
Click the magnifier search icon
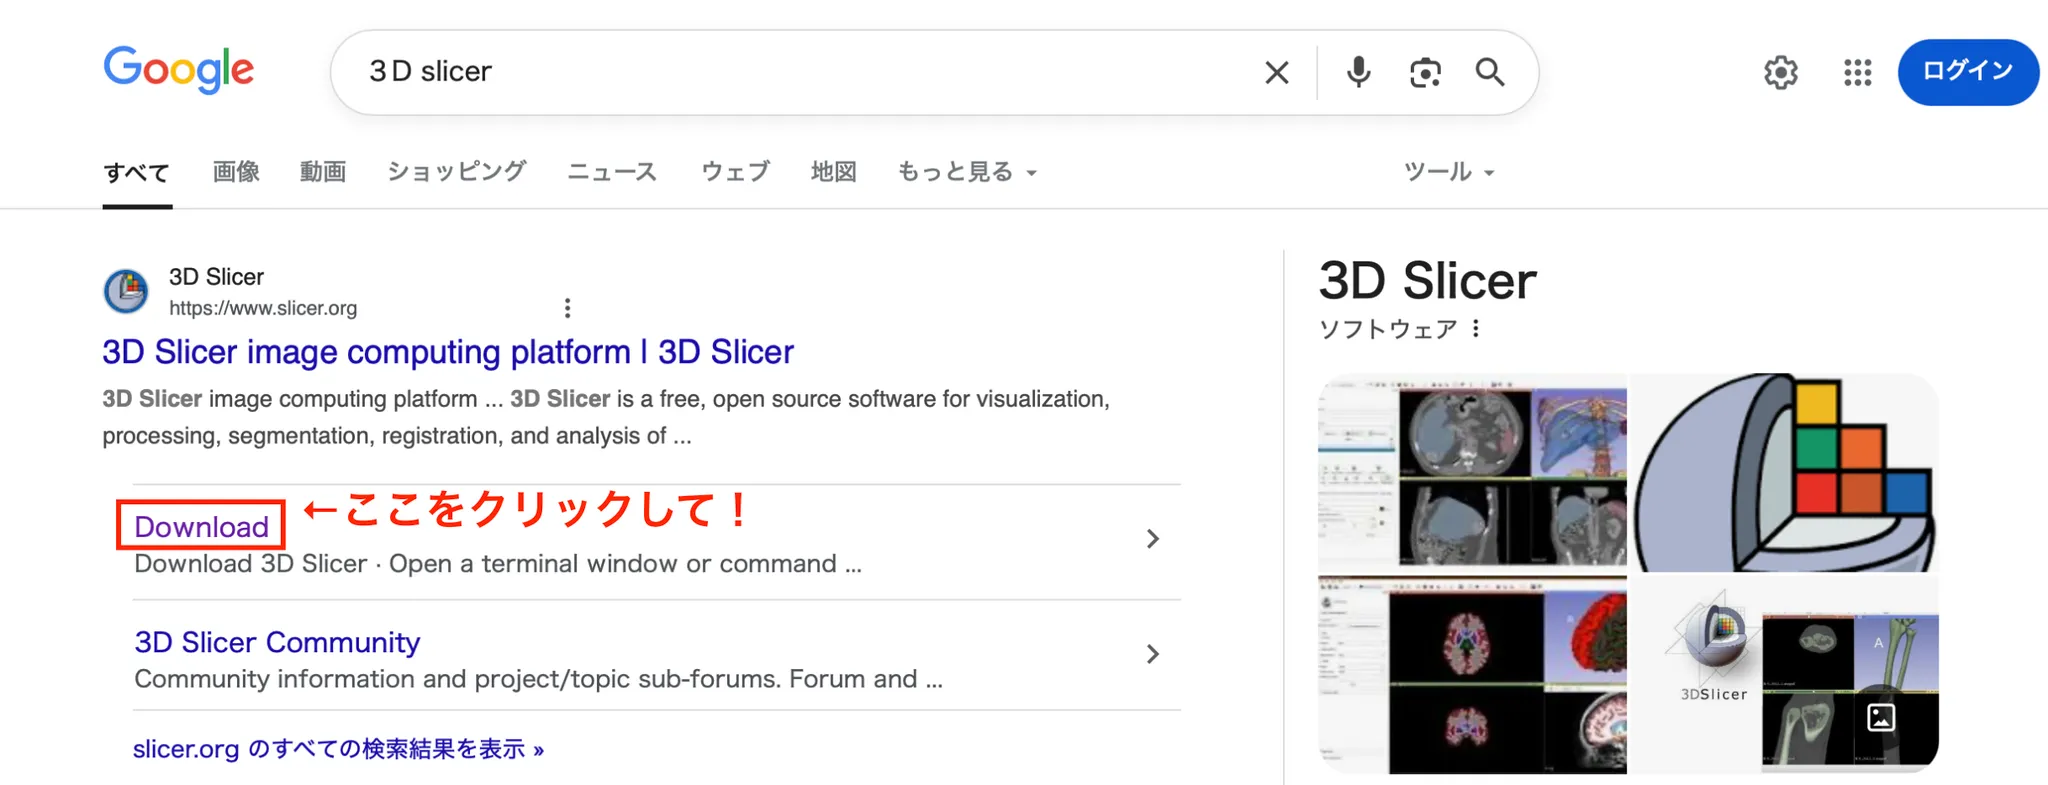[x=1490, y=72]
